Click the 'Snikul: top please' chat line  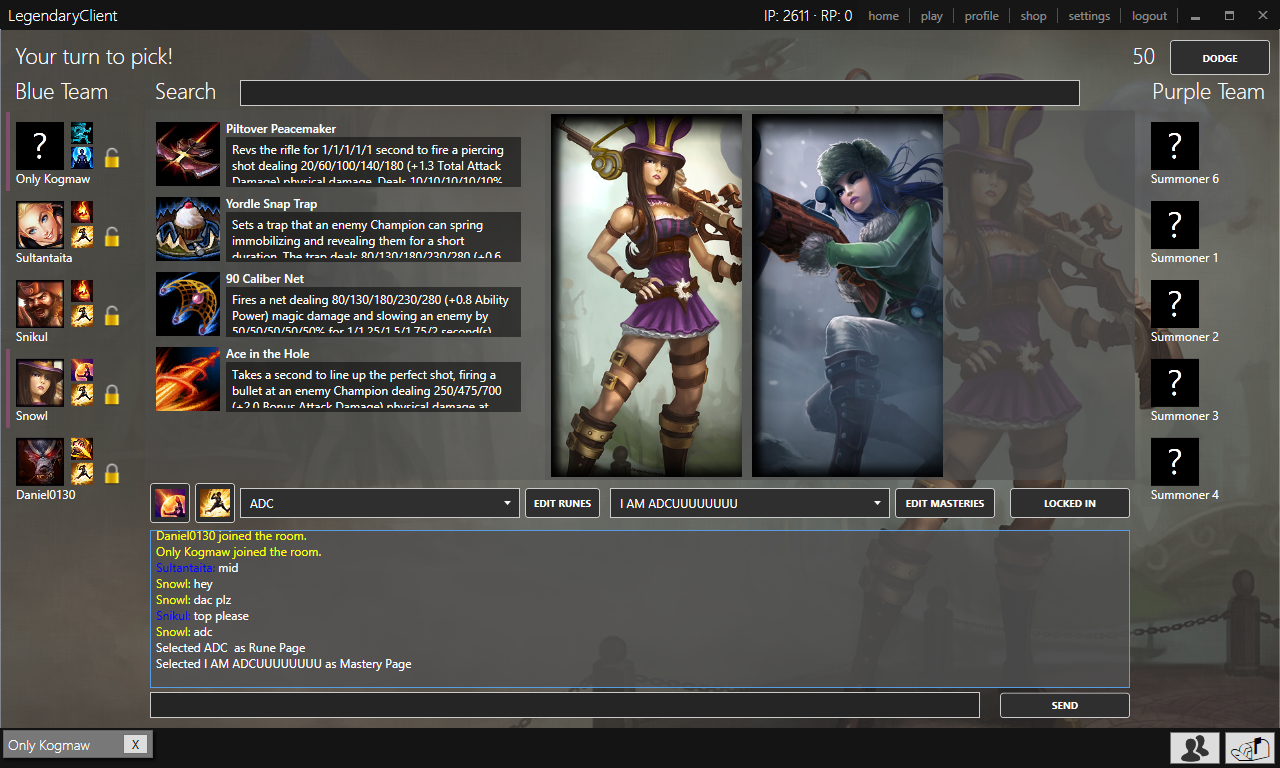(202, 616)
